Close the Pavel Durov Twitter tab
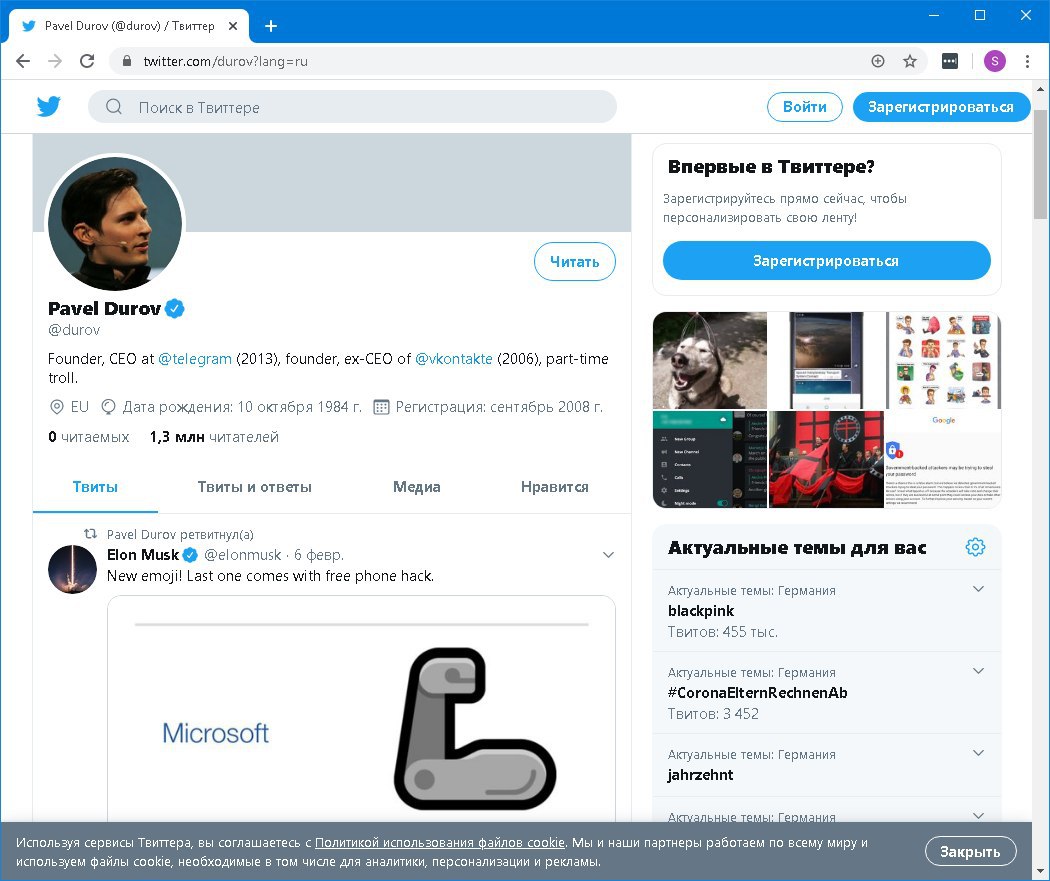 pos(232,26)
